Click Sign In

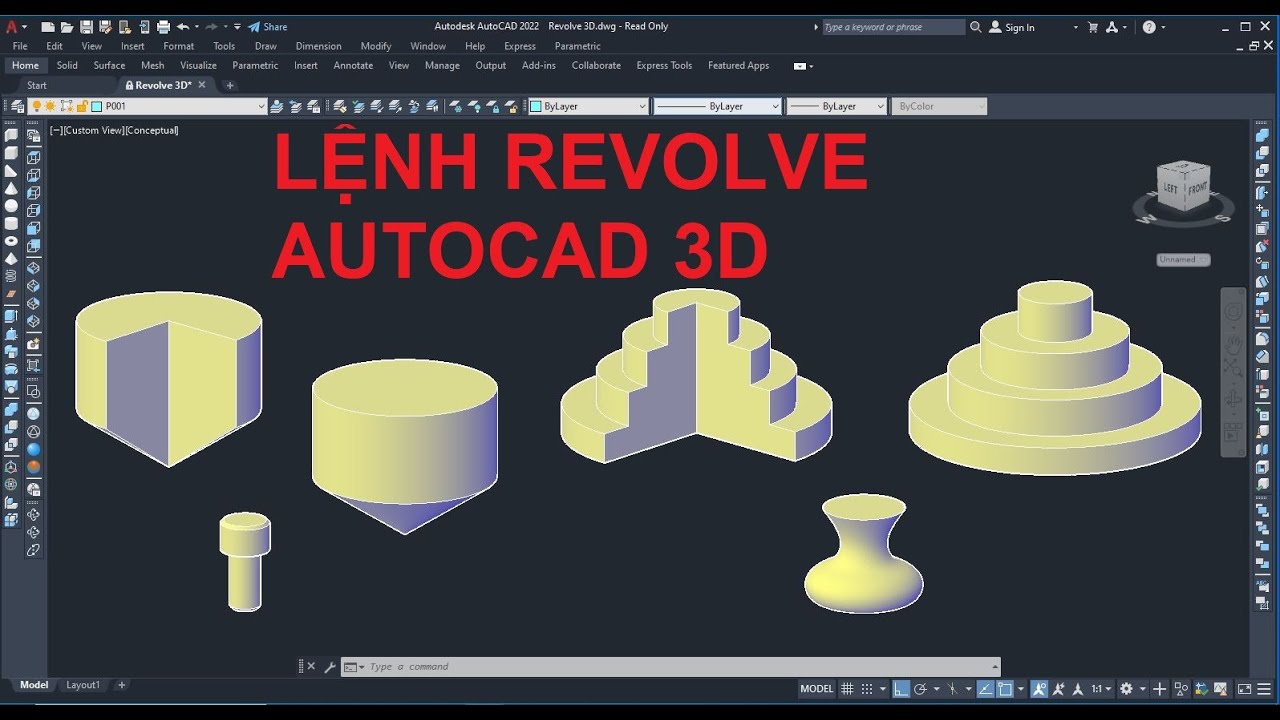pos(1012,27)
